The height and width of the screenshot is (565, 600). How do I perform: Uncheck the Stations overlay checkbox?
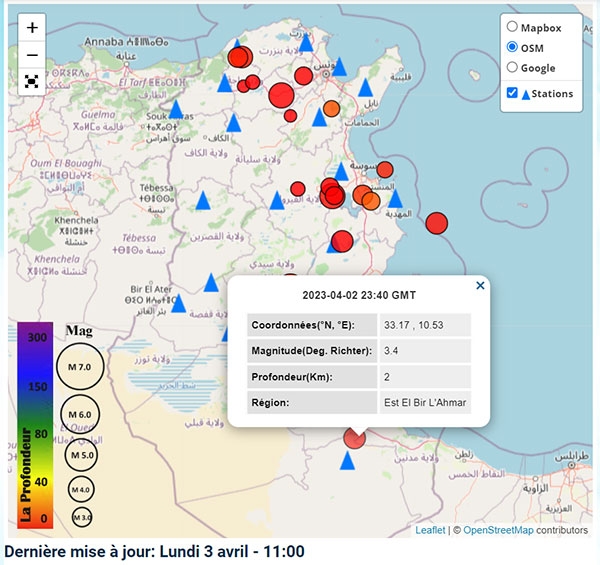pos(512,93)
